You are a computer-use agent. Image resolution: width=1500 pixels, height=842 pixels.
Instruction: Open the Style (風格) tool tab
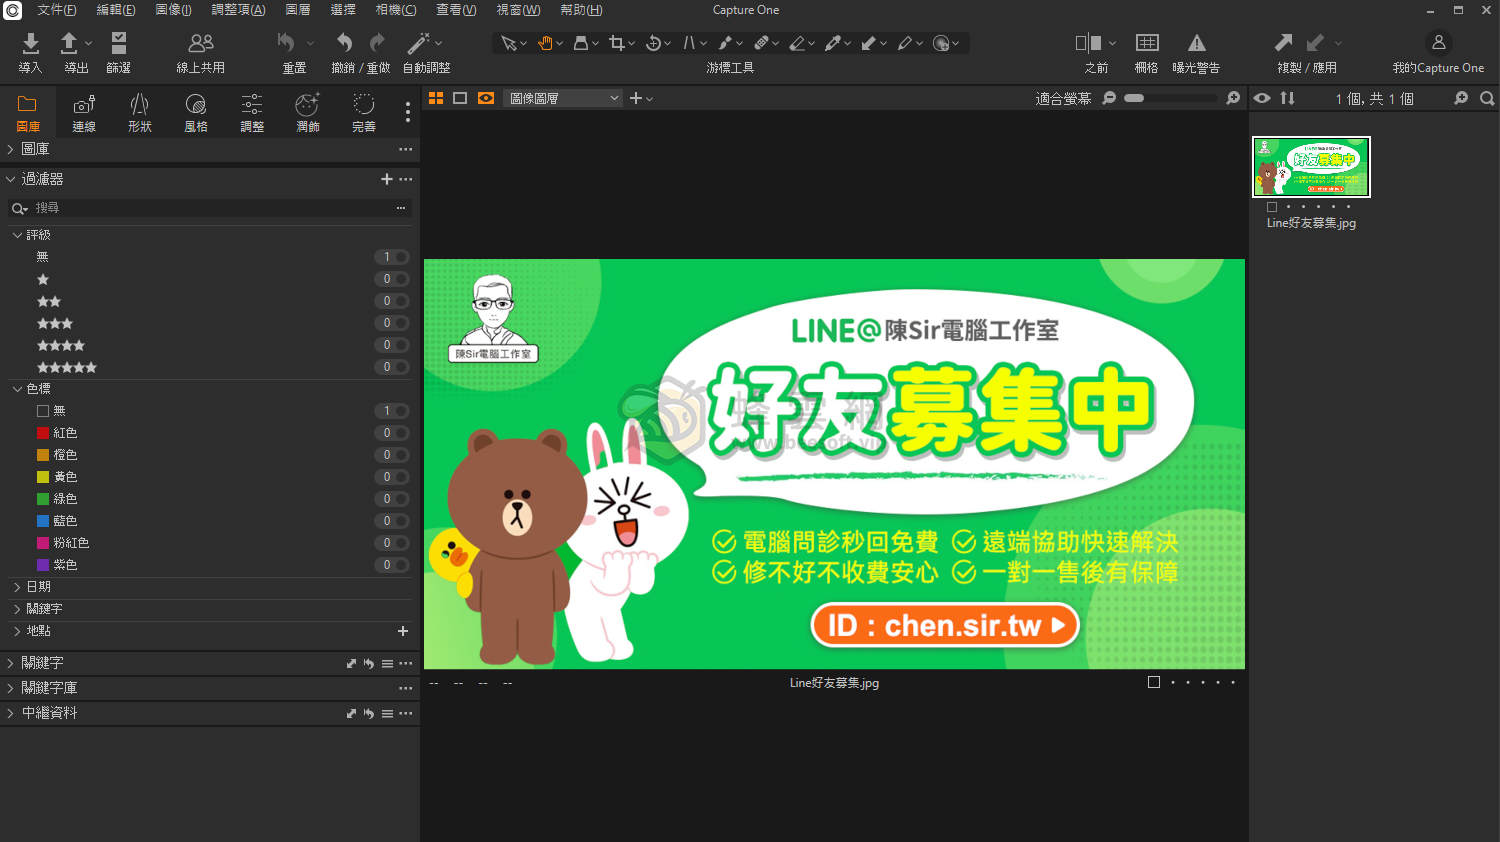196,113
